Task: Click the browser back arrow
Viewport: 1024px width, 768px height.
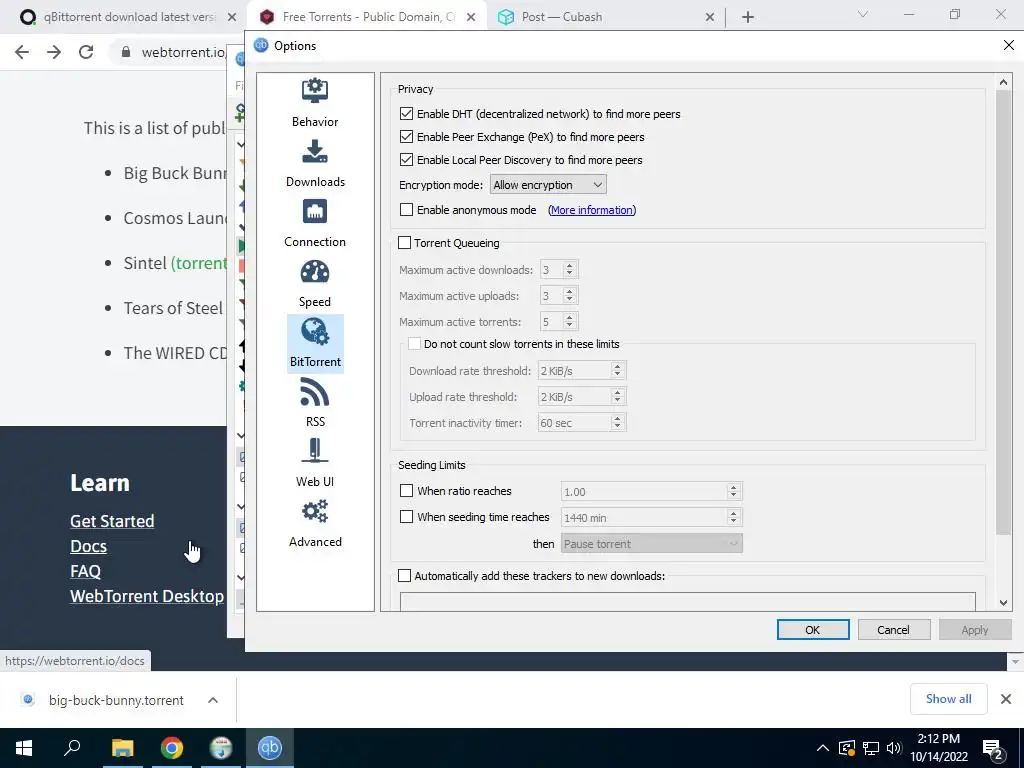Action: [22, 52]
